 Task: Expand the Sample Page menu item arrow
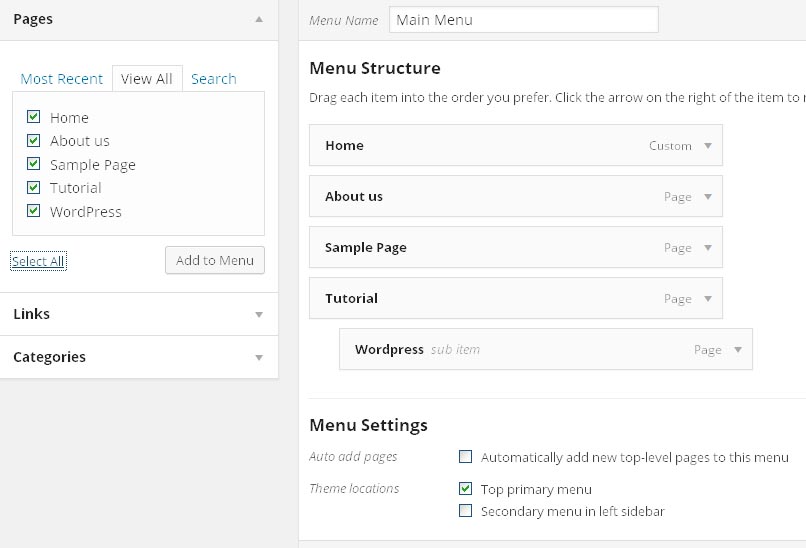(x=708, y=248)
